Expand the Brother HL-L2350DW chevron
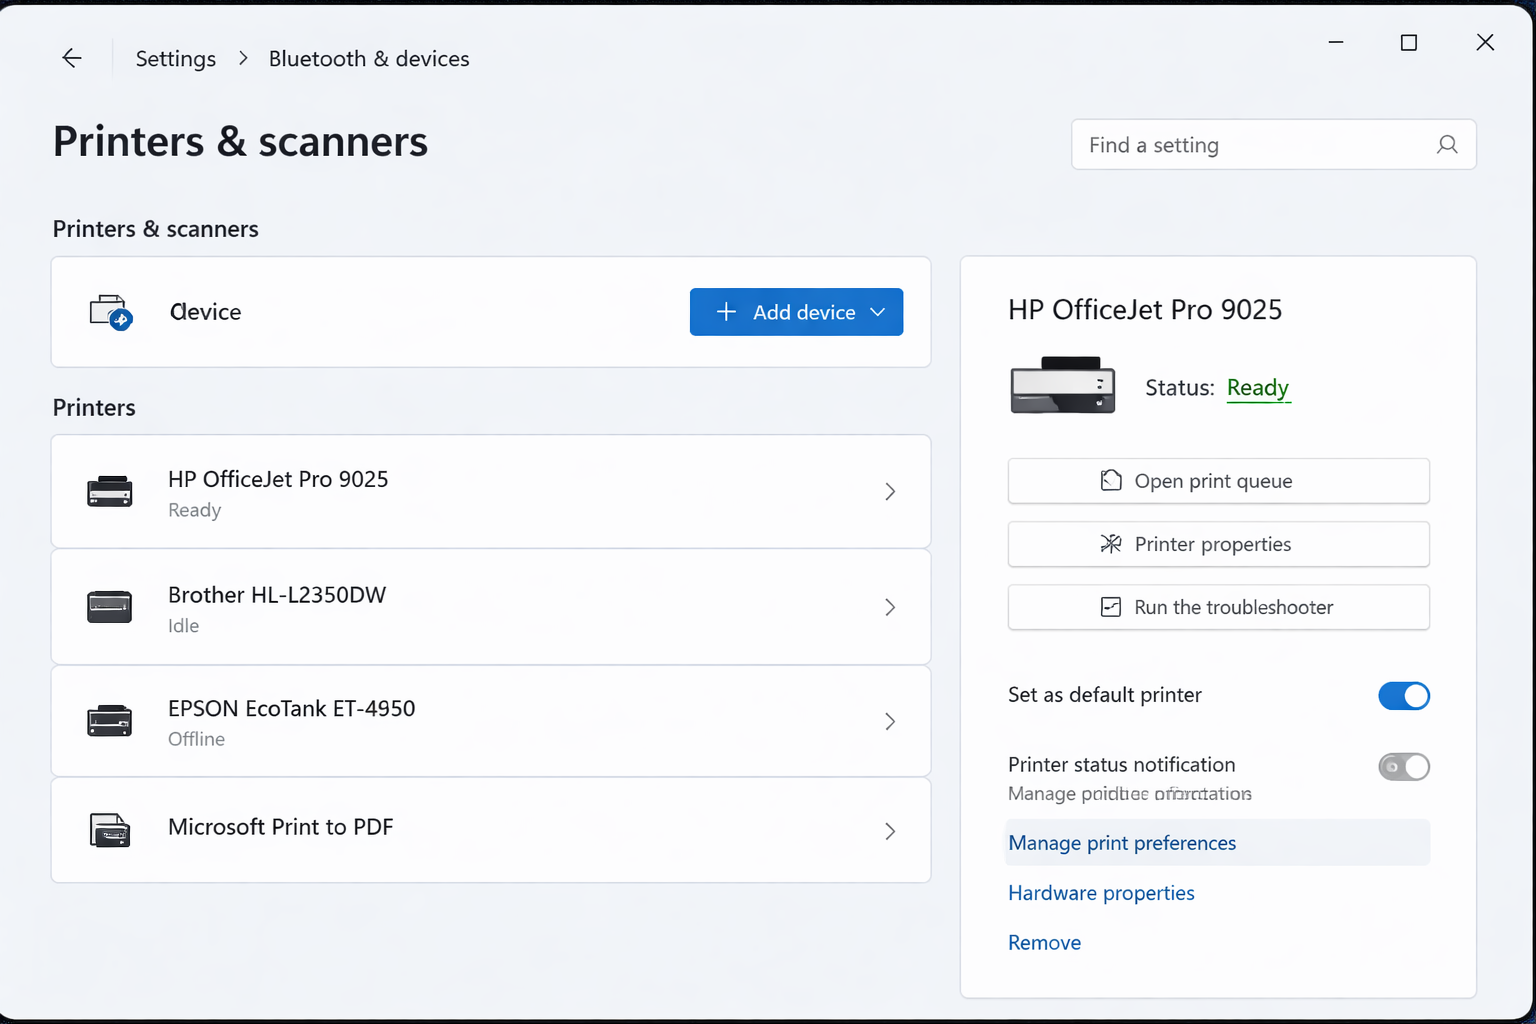1536x1024 pixels. click(889, 607)
